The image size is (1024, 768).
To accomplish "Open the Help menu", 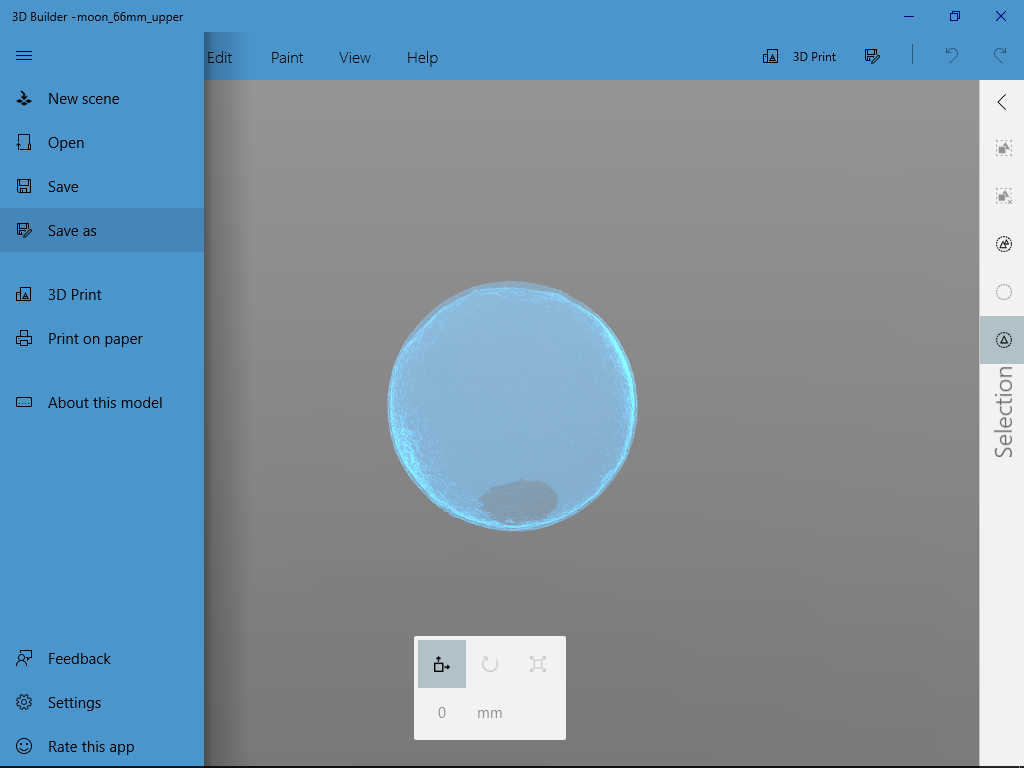I will pos(422,57).
